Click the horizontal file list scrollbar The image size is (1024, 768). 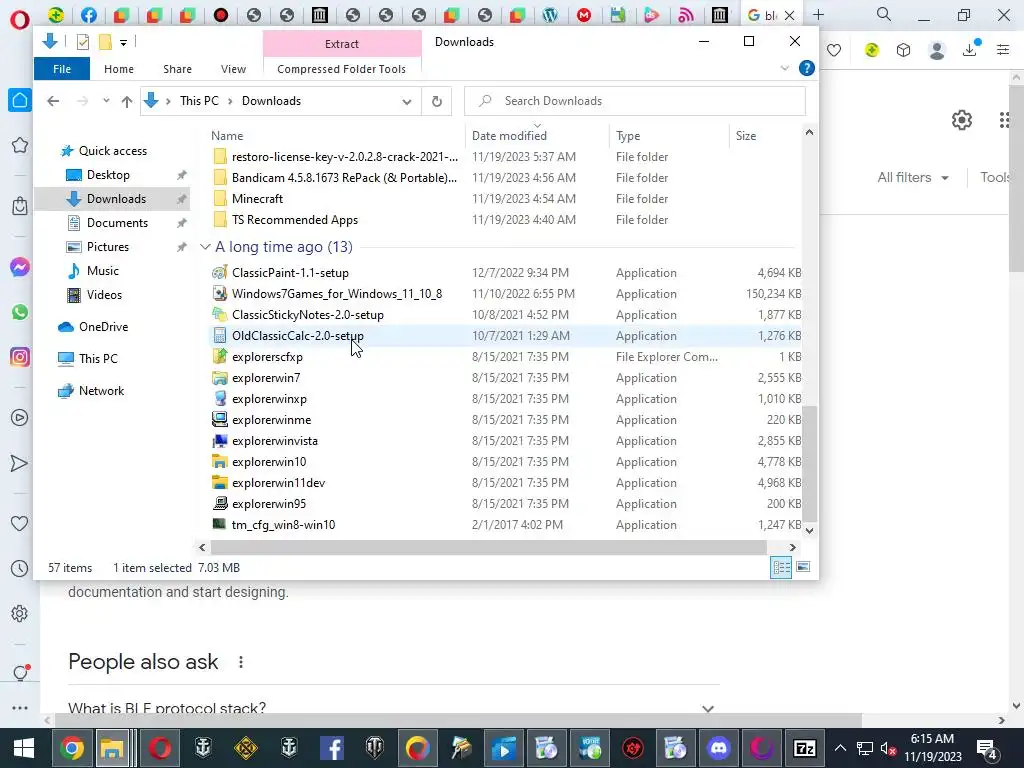click(488, 547)
